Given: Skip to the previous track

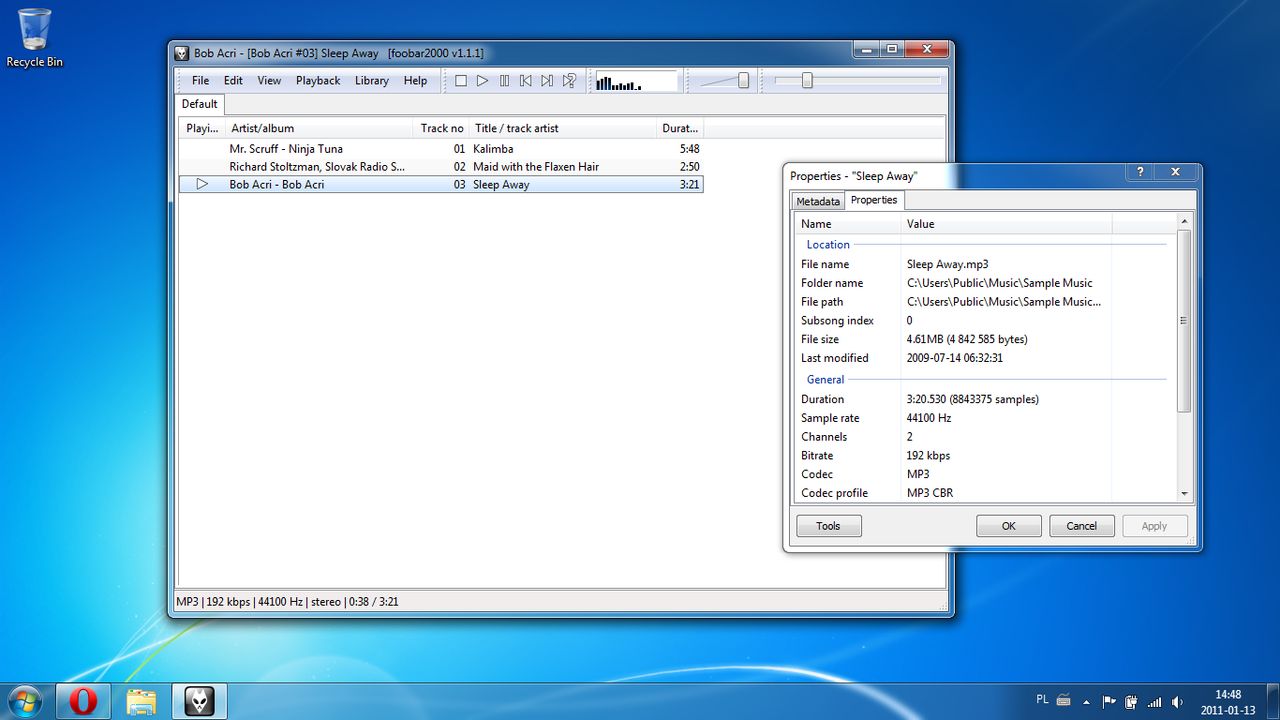Looking at the screenshot, I should click(x=526, y=81).
